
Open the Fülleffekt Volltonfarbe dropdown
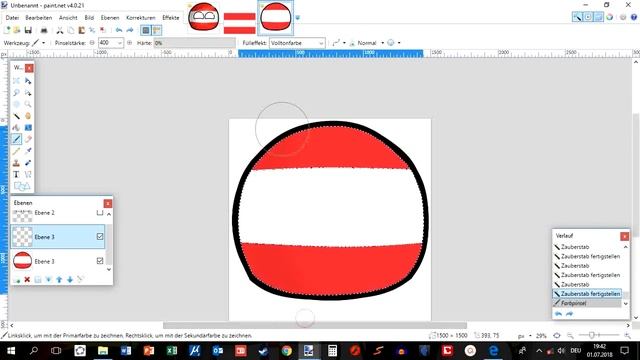tap(297, 43)
